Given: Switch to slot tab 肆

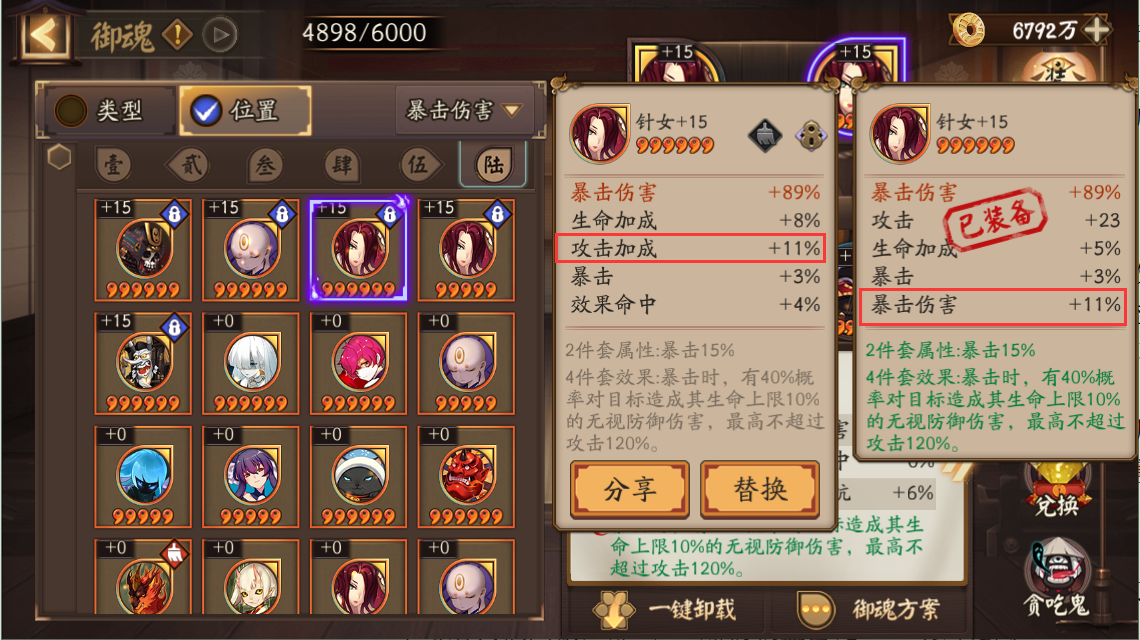Looking at the screenshot, I should [342, 165].
